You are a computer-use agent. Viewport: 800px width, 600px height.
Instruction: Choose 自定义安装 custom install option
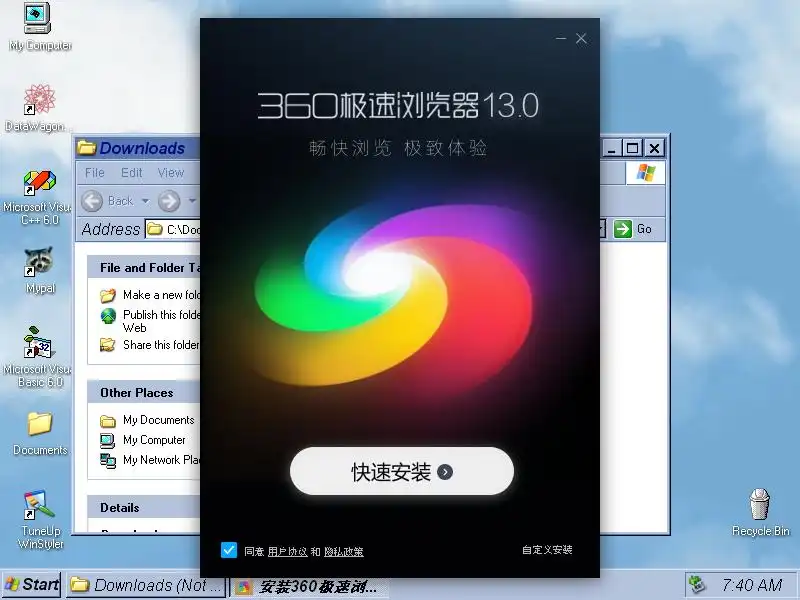tap(547, 549)
